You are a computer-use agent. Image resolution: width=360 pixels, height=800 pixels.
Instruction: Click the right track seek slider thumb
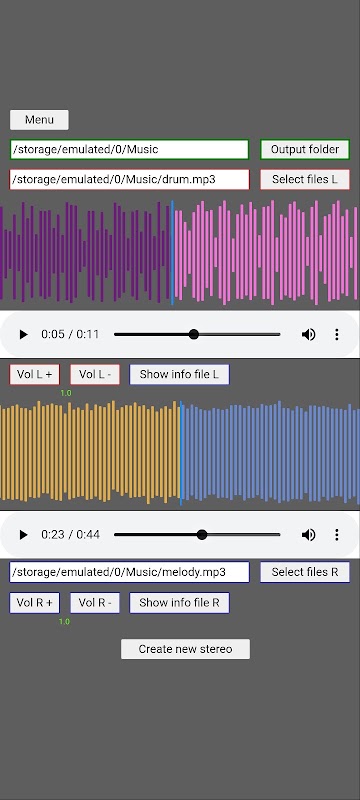[x=202, y=535]
